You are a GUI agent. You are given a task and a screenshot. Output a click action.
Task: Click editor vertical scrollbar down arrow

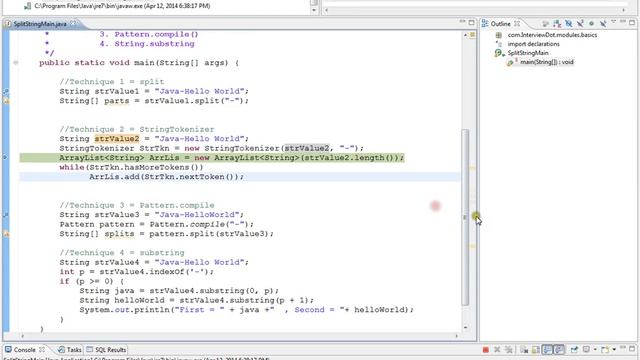coord(465,328)
